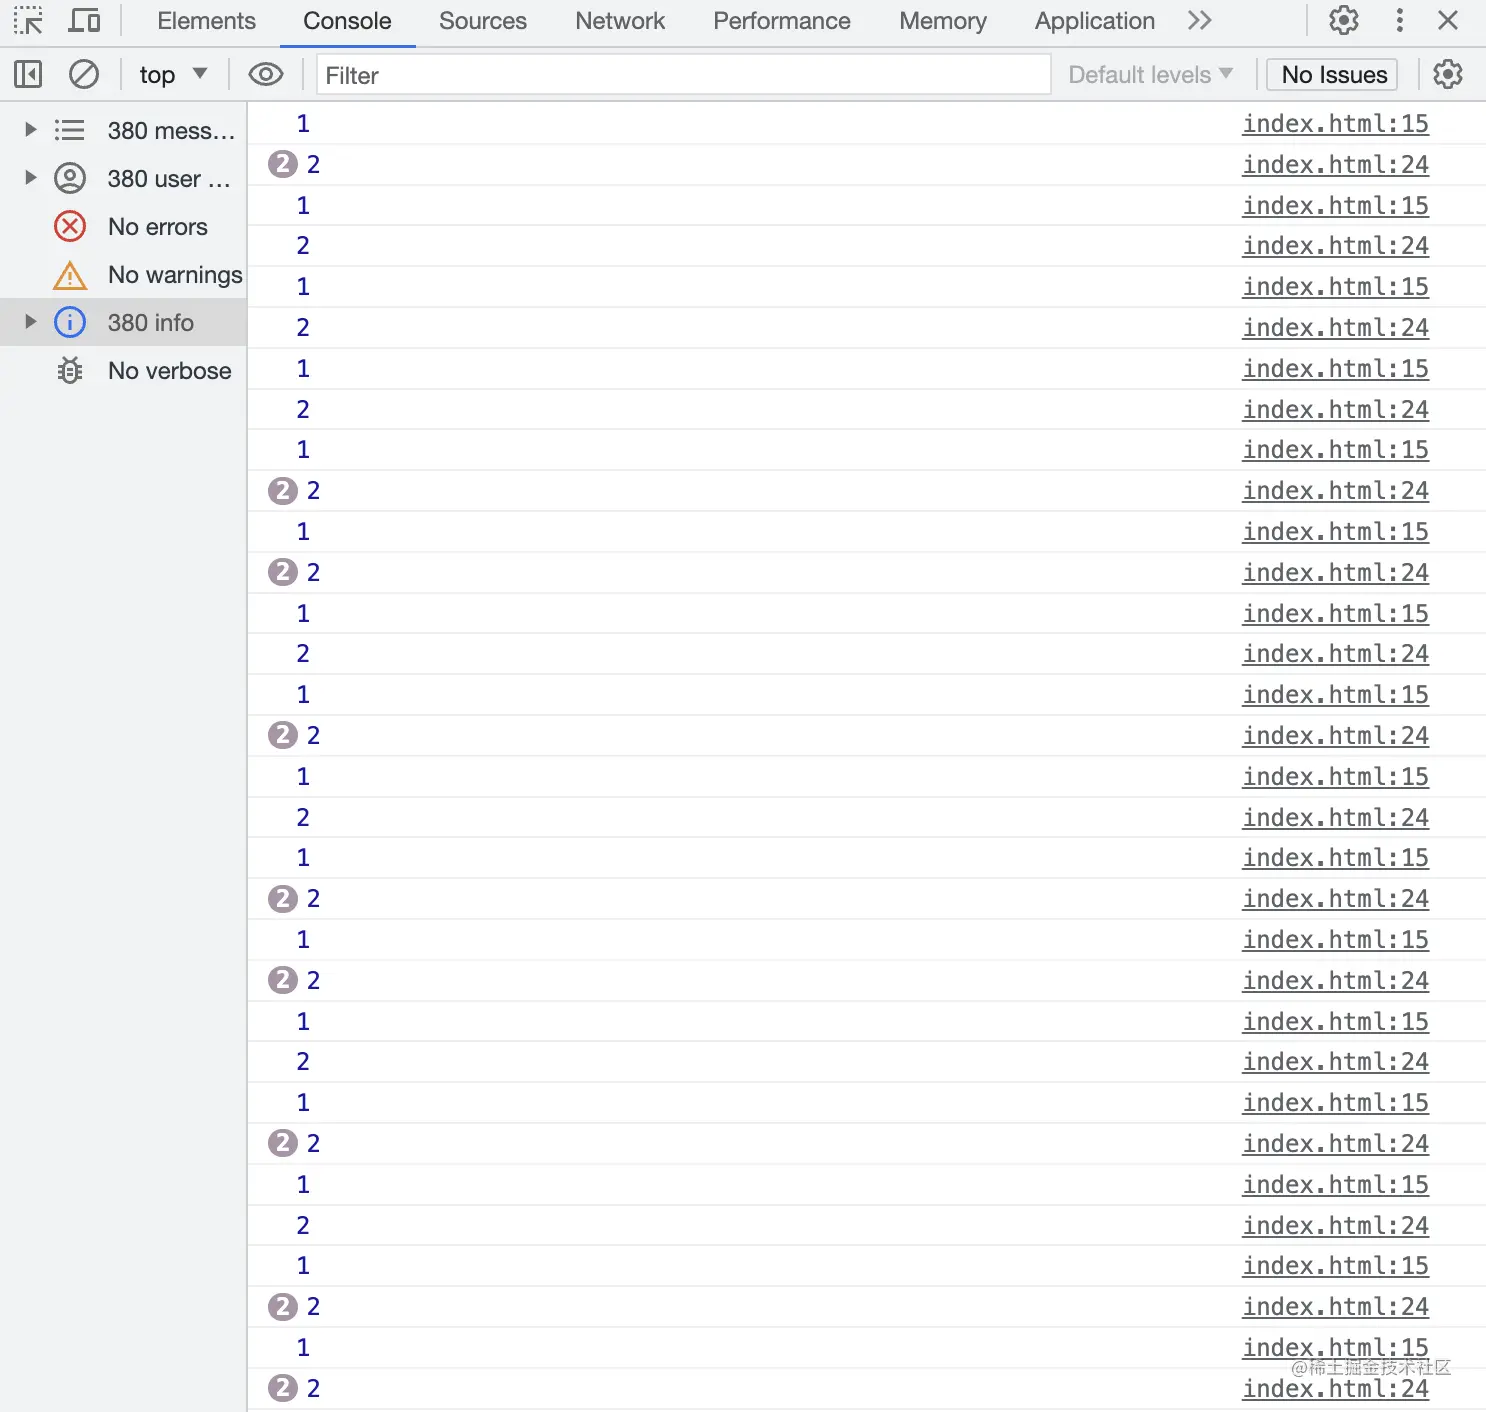This screenshot has width=1486, height=1412.
Task: Open index.html:24 link in last log row
Action: (1335, 1389)
